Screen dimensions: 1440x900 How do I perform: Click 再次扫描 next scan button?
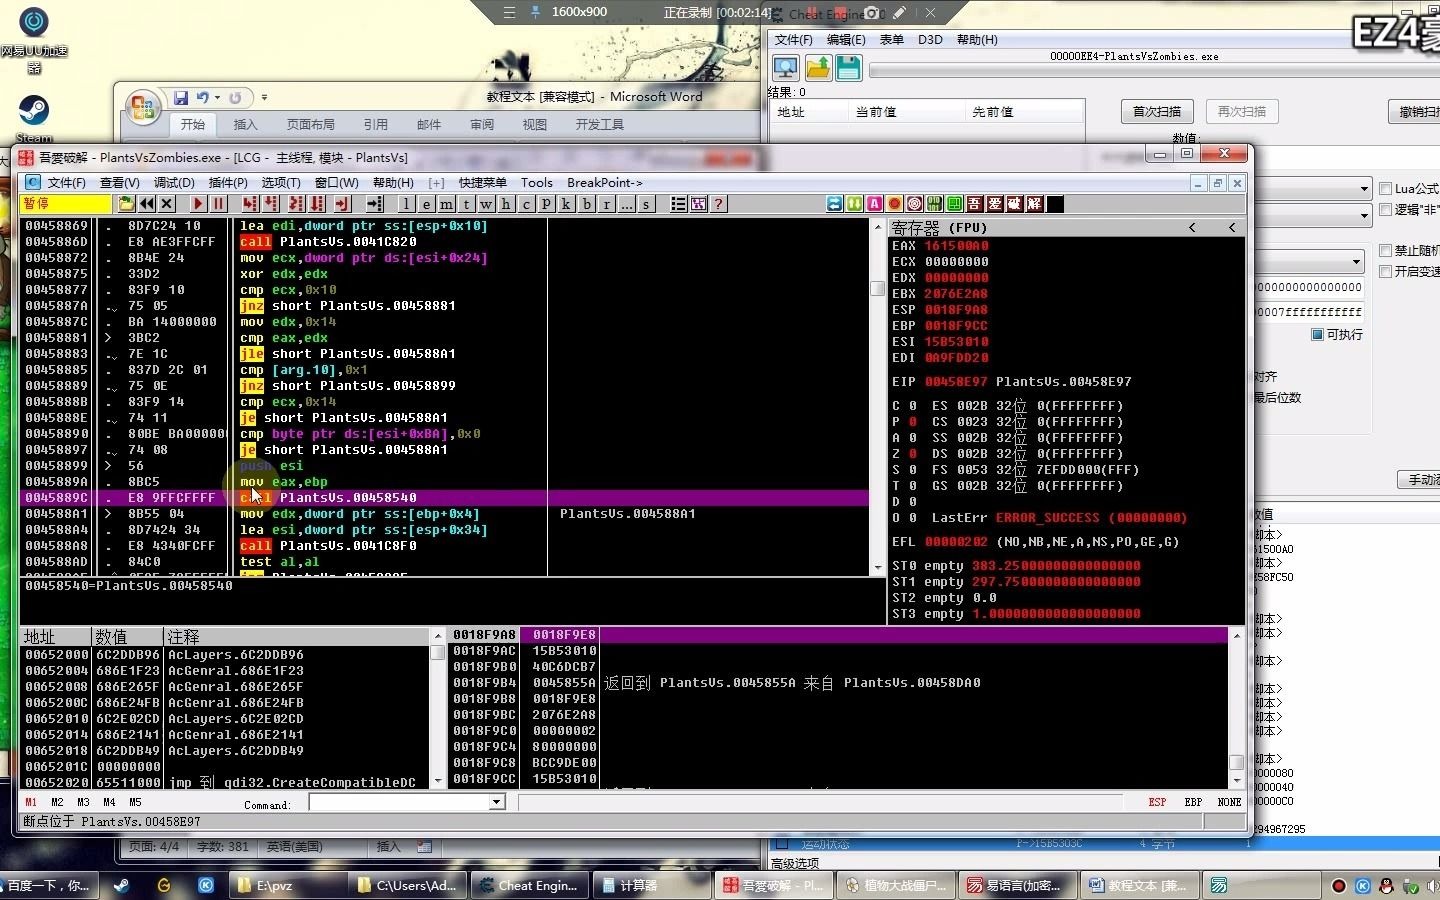pyautogui.click(x=1242, y=111)
